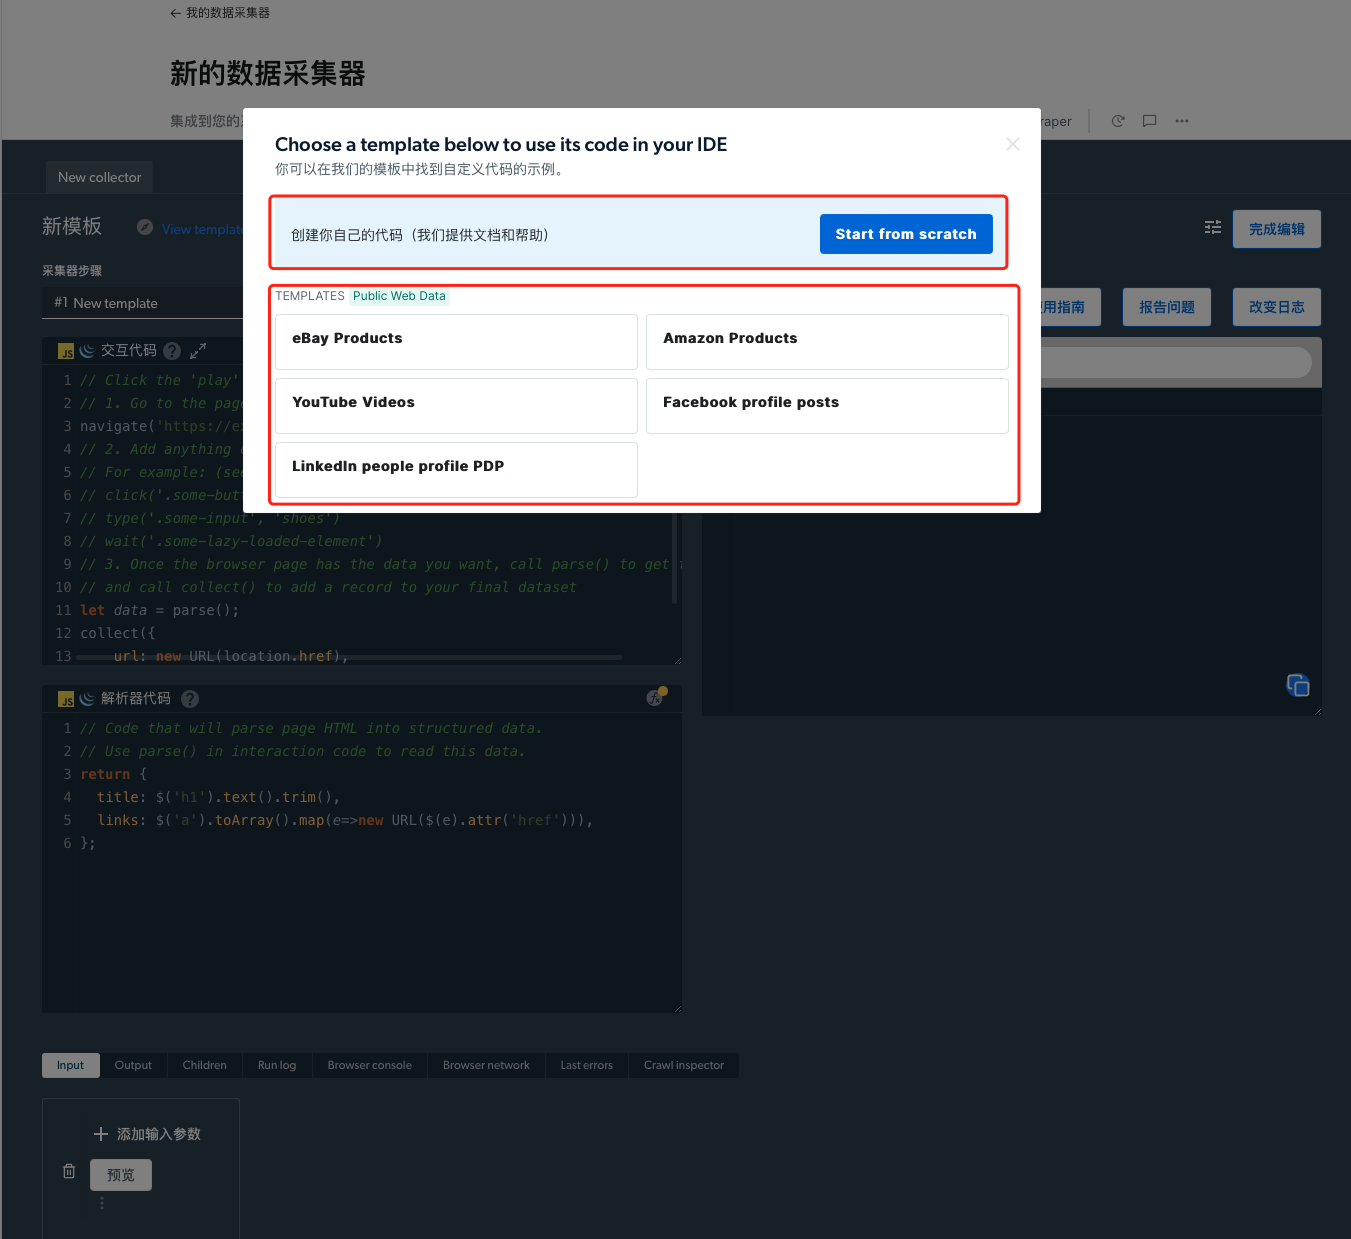The image size is (1351, 1239).
Task: Click the Start from scratch button
Action: pyautogui.click(x=906, y=234)
